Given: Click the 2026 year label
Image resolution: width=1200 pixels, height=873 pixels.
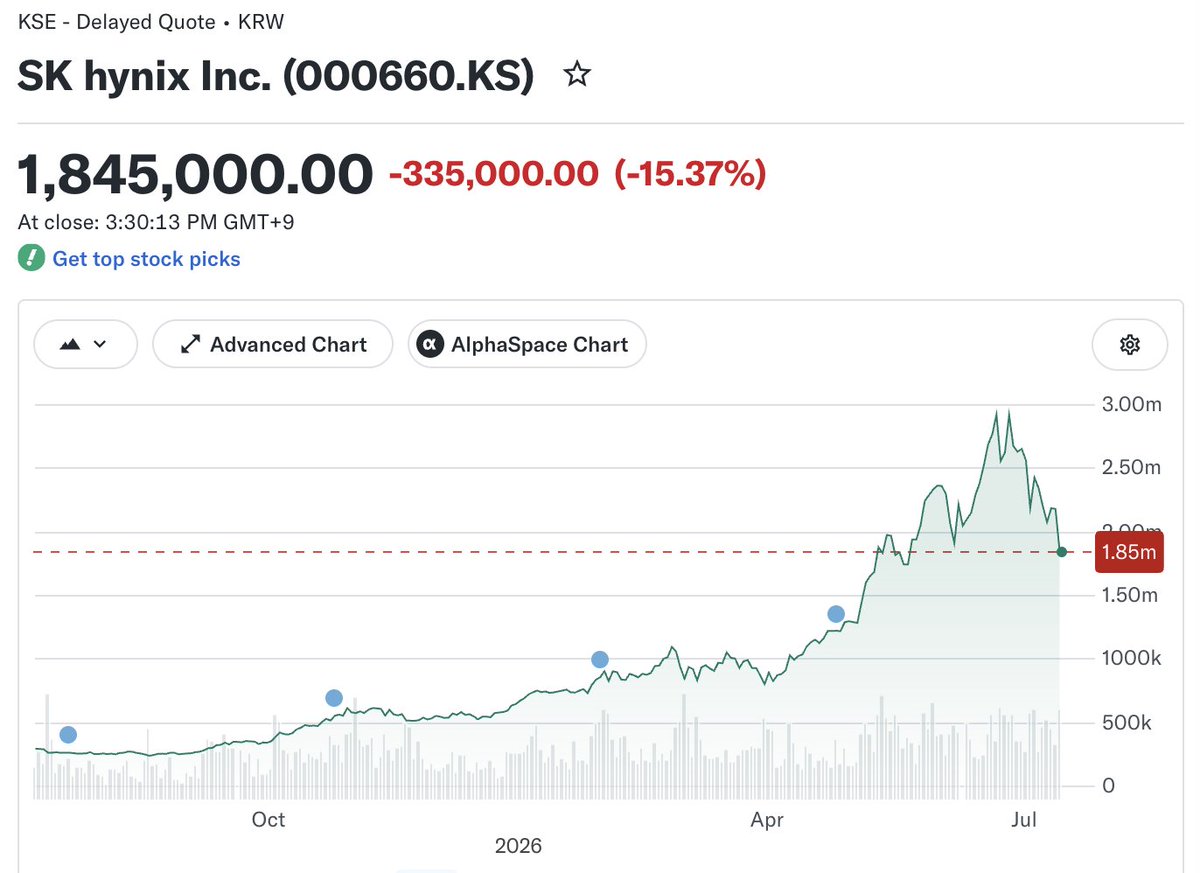Looking at the screenshot, I should pos(518,846).
